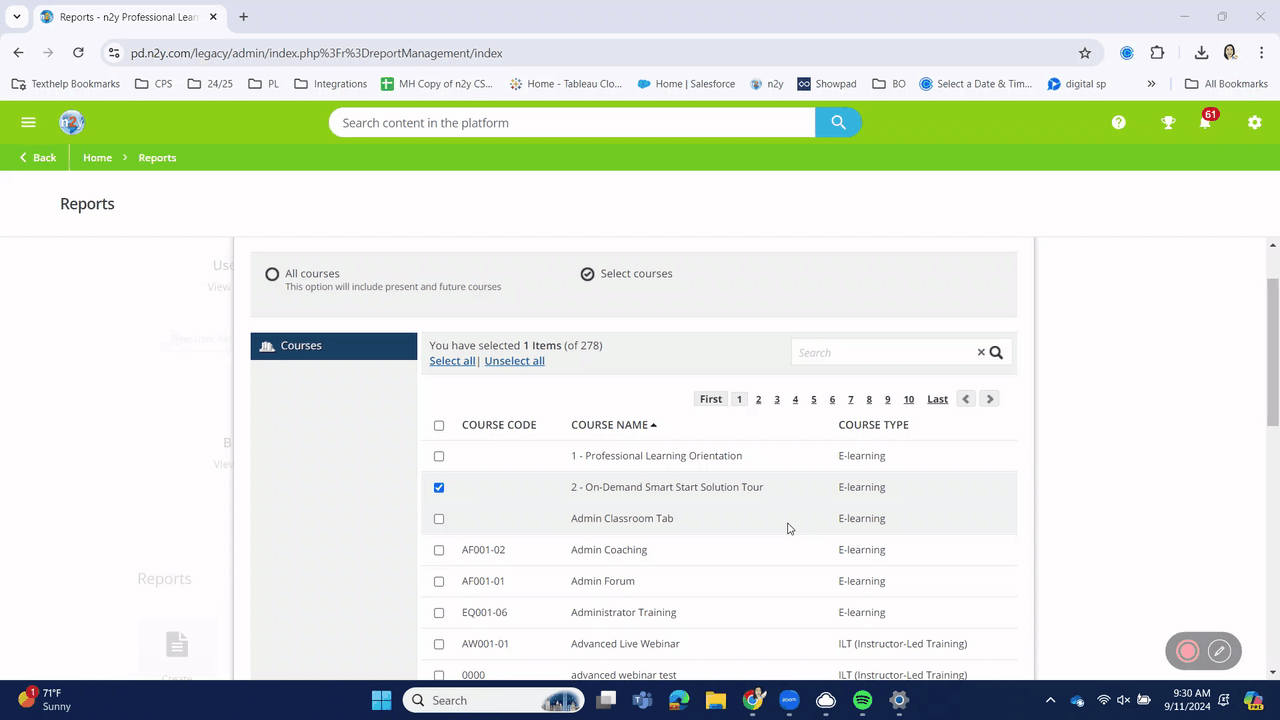Jump to the First page
This screenshot has height=720, width=1280.
point(710,399)
